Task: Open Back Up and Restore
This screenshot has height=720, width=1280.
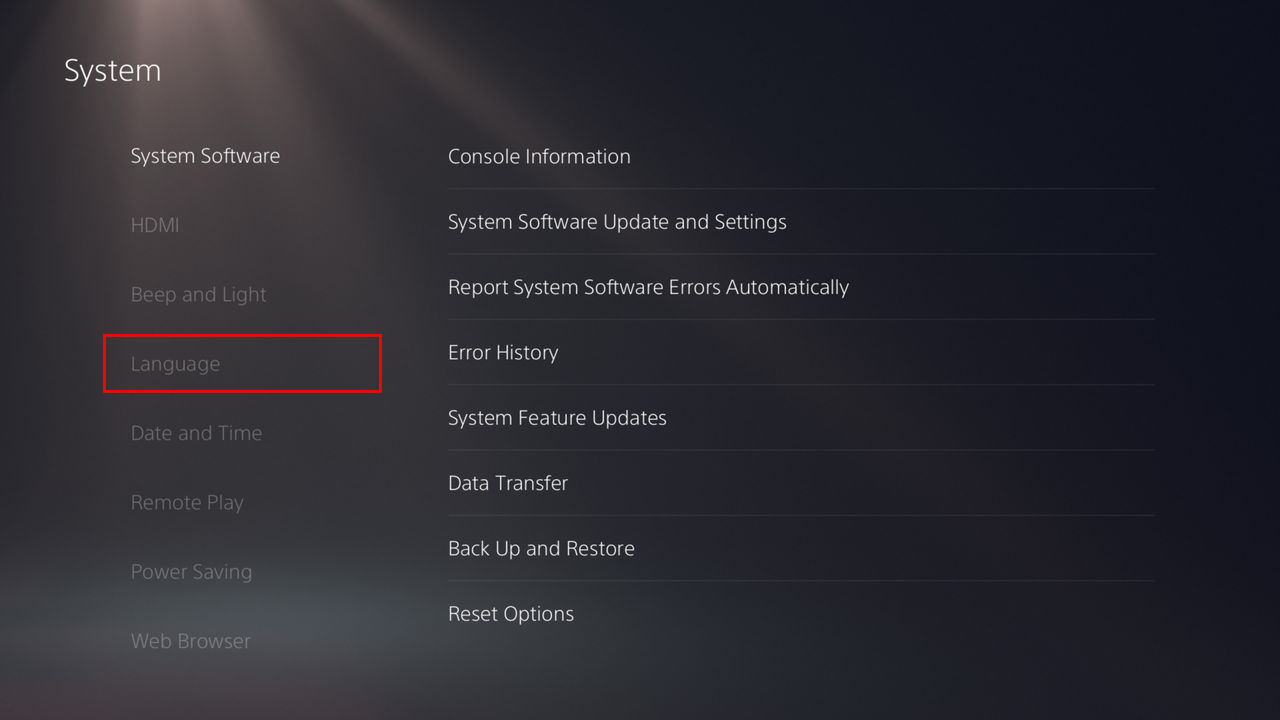Action: click(541, 548)
